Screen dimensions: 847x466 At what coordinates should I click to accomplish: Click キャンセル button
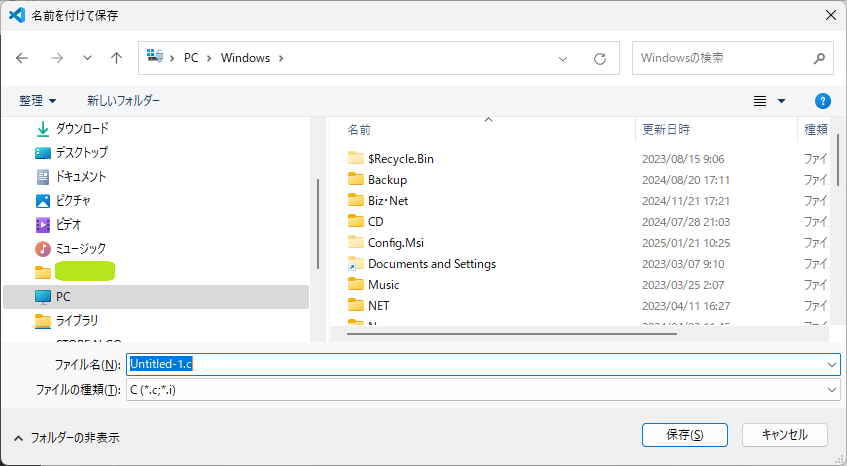(x=785, y=435)
